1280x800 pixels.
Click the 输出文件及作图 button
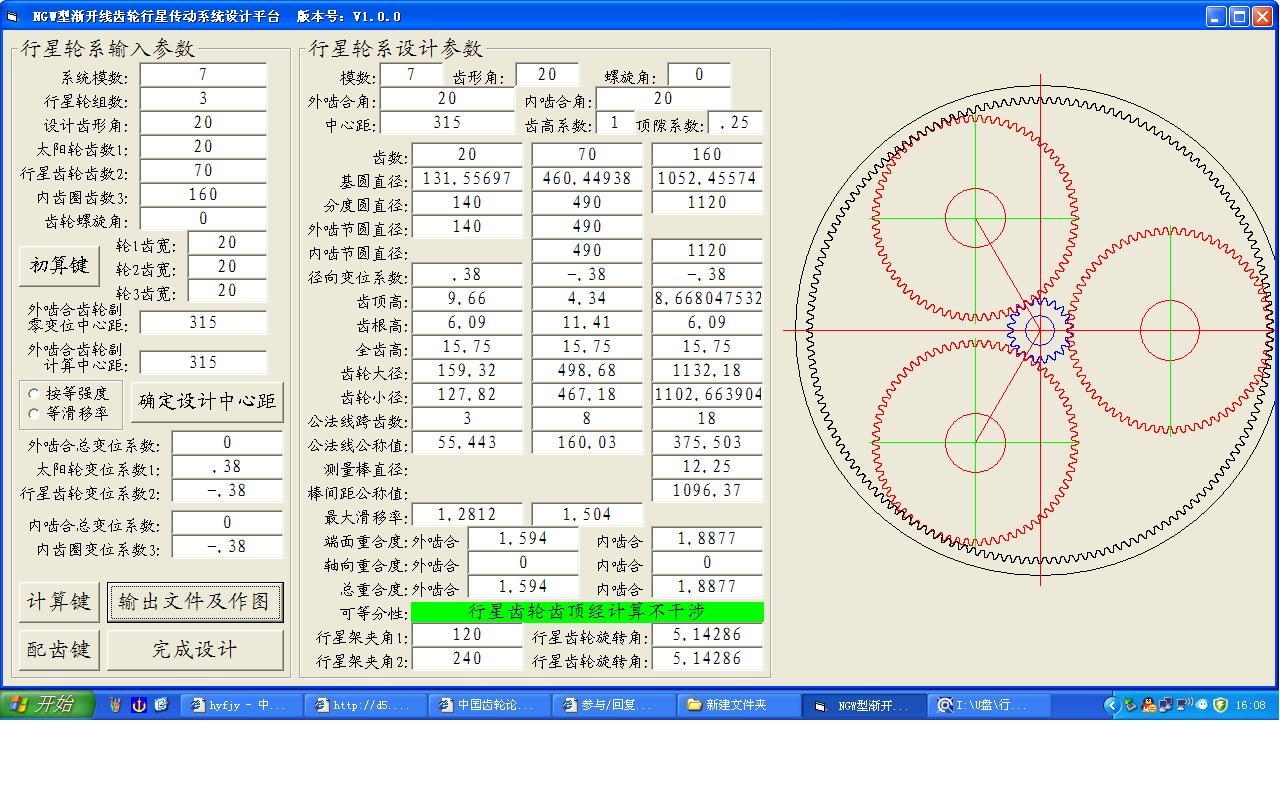[195, 602]
